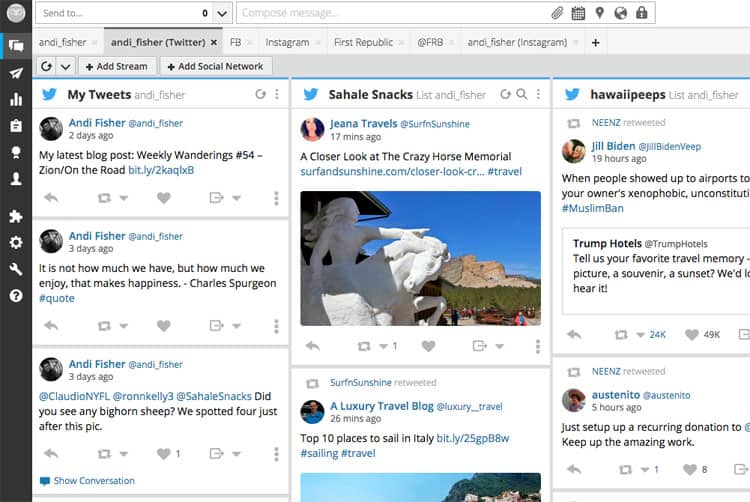Search within the Sahale Snacks stream
Screen dimensions: 750x502
coord(522,94)
